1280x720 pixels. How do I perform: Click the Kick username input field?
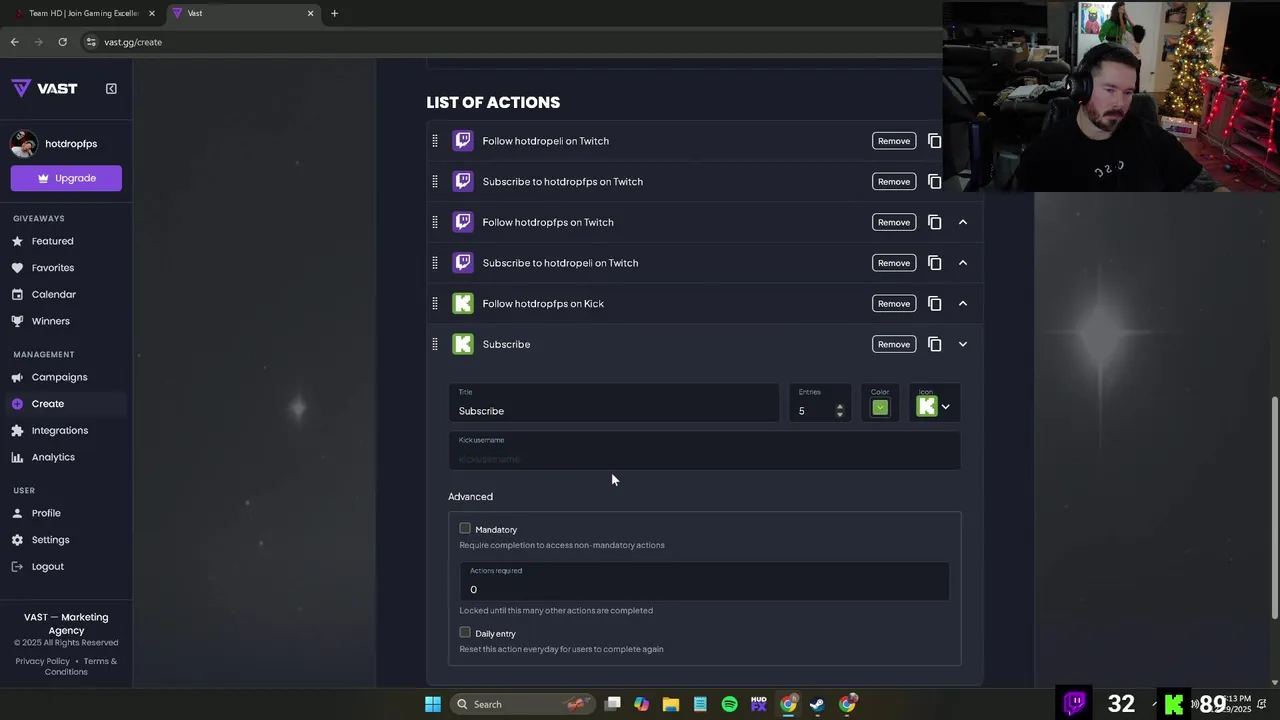(704, 451)
